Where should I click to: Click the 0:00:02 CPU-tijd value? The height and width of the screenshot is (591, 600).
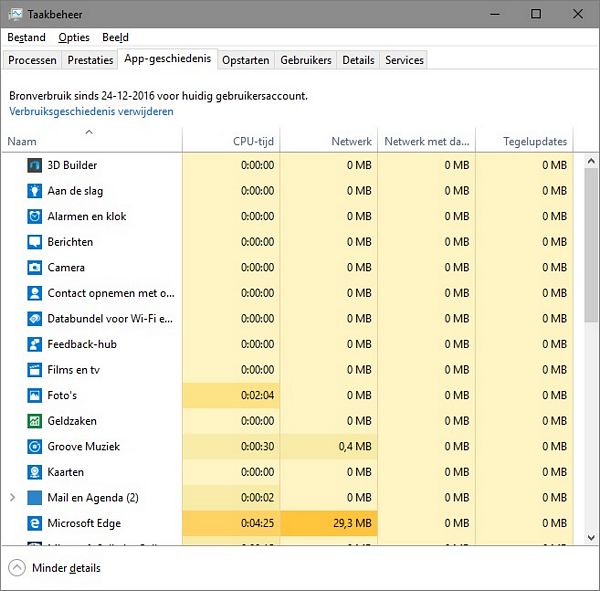(x=258, y=498)
